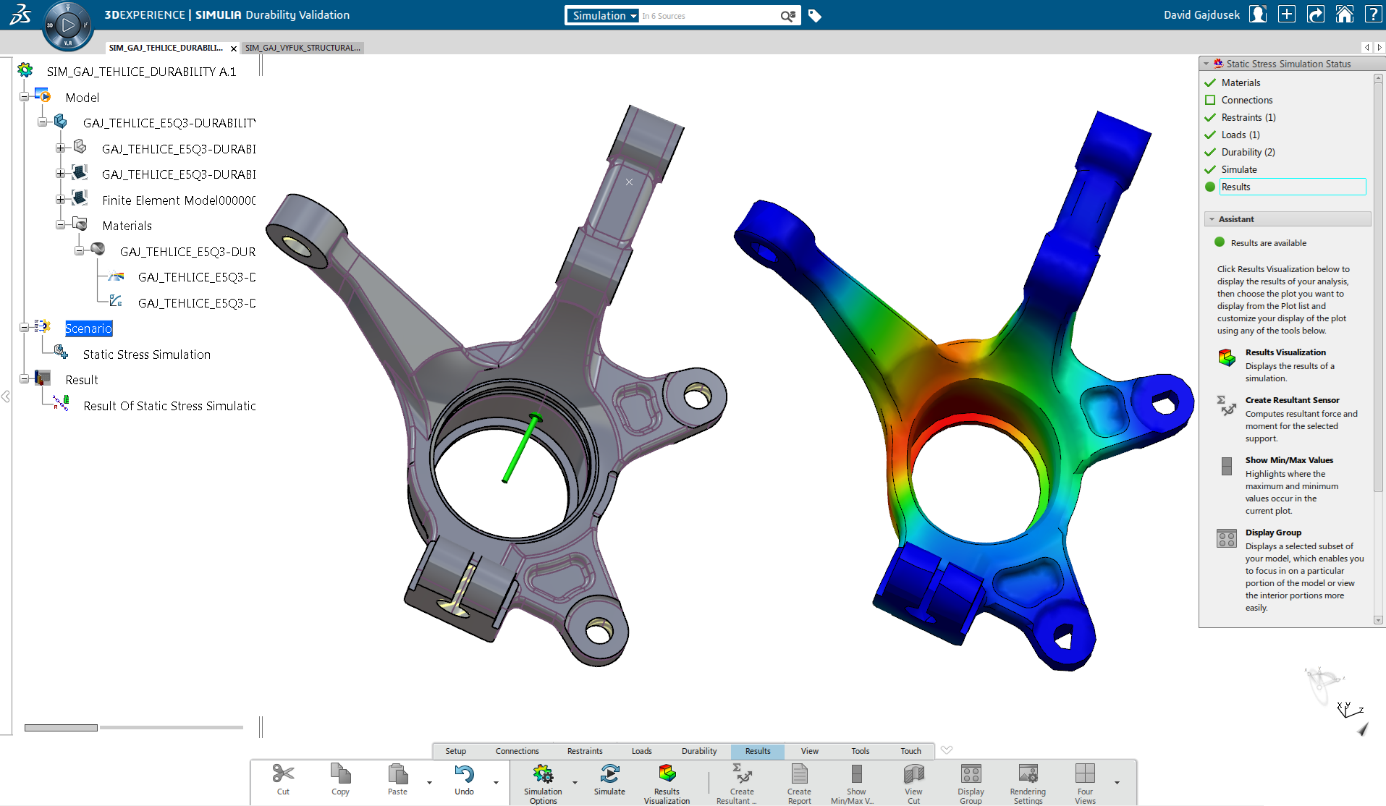1386x806 pixels.
Task: Click the green Results status indicator
Action: click(x=1210, y=187)
